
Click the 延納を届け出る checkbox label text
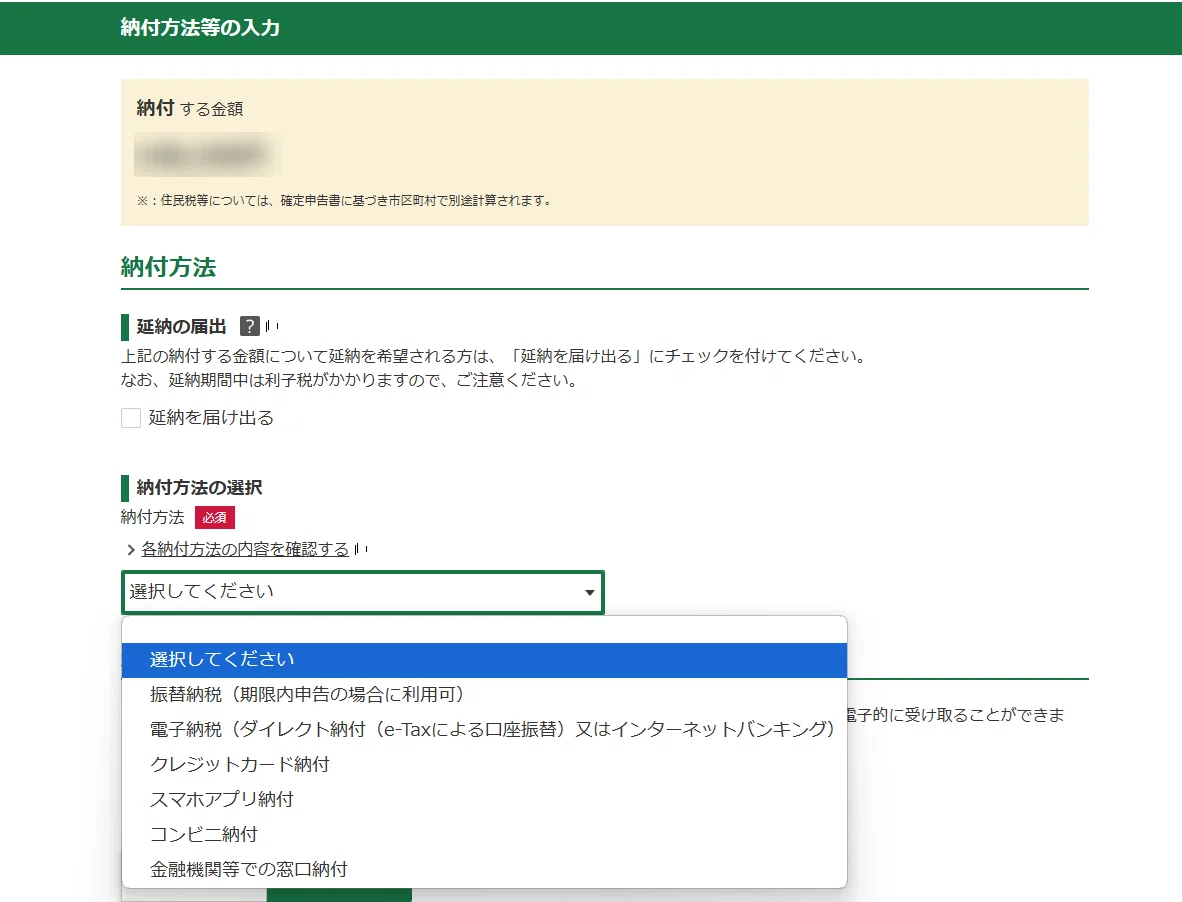click(211, 418)
